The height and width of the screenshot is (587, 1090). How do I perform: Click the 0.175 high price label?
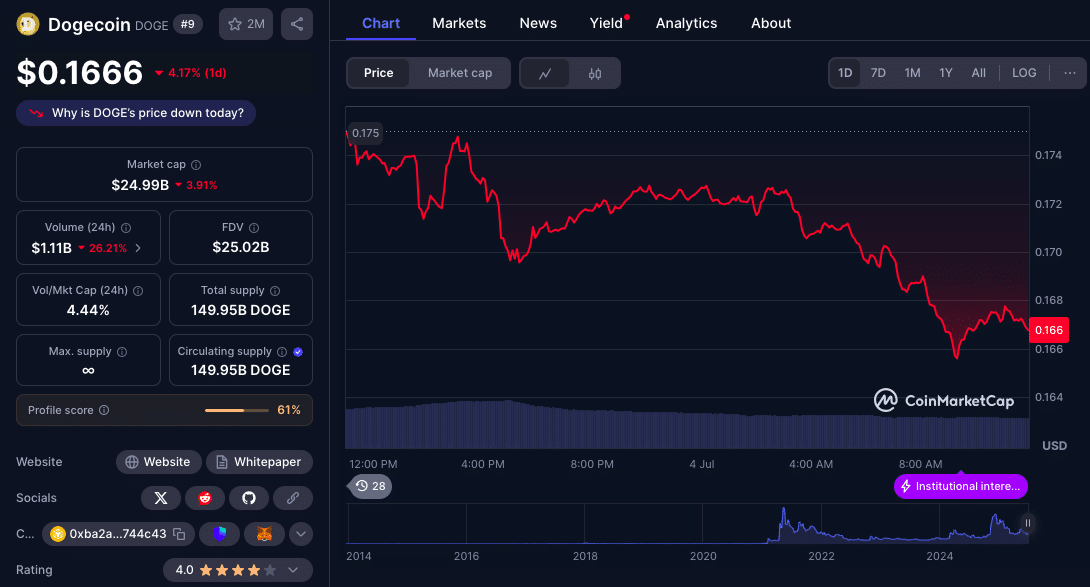[x=365, y=133]
